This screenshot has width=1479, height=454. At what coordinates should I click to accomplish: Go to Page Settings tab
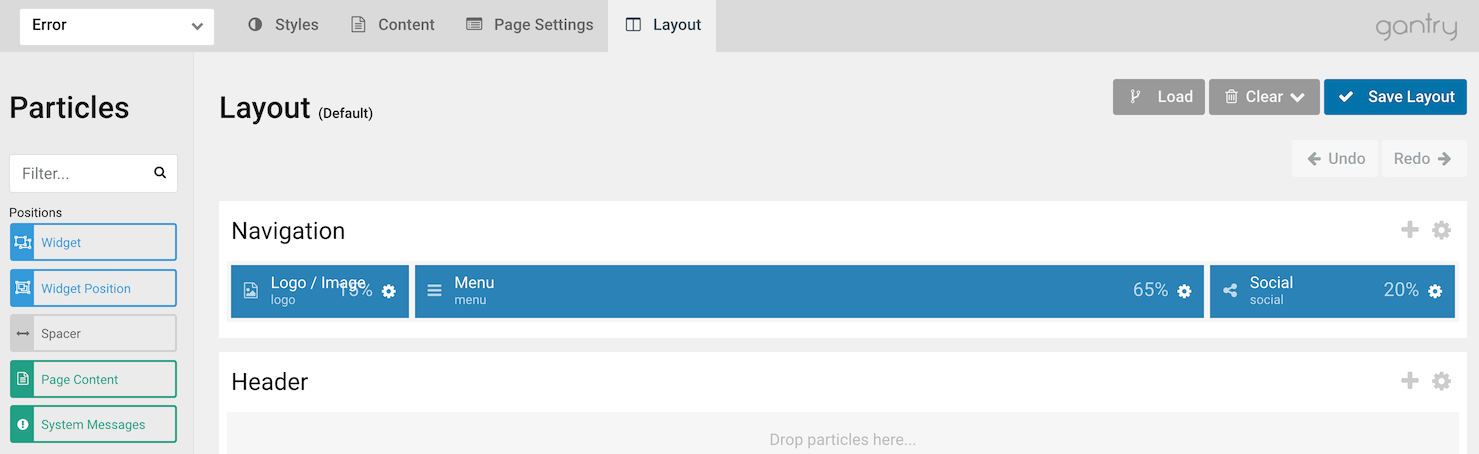tap(530, 25)
